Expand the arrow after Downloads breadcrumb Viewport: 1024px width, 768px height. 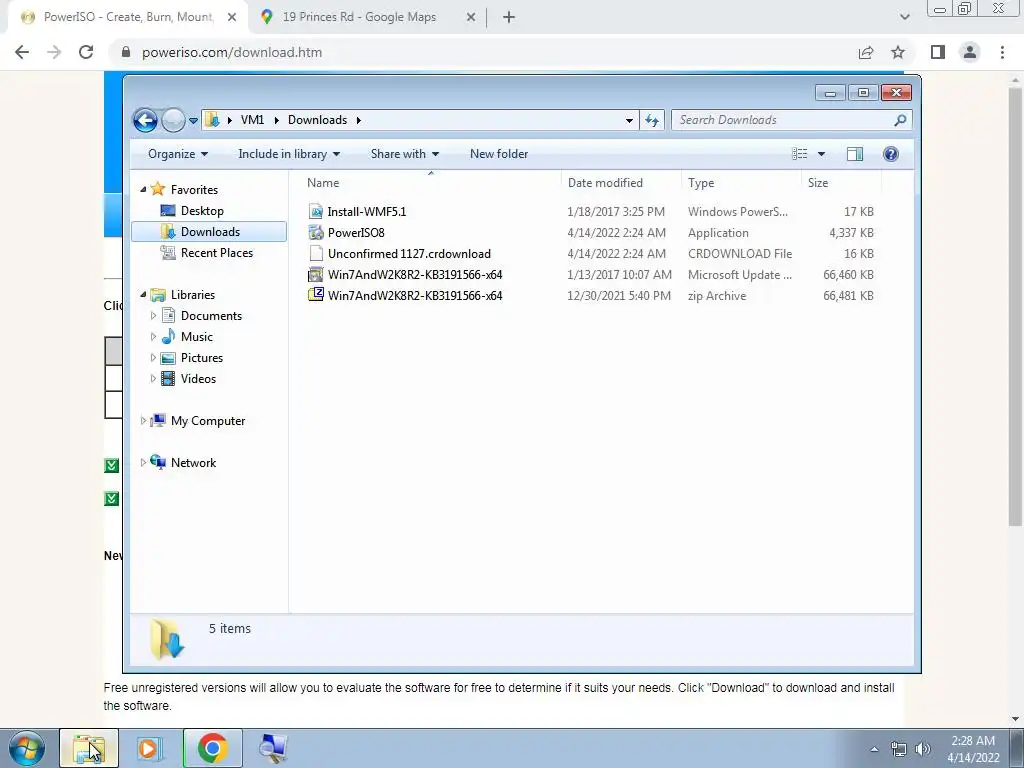coord(359,120)
